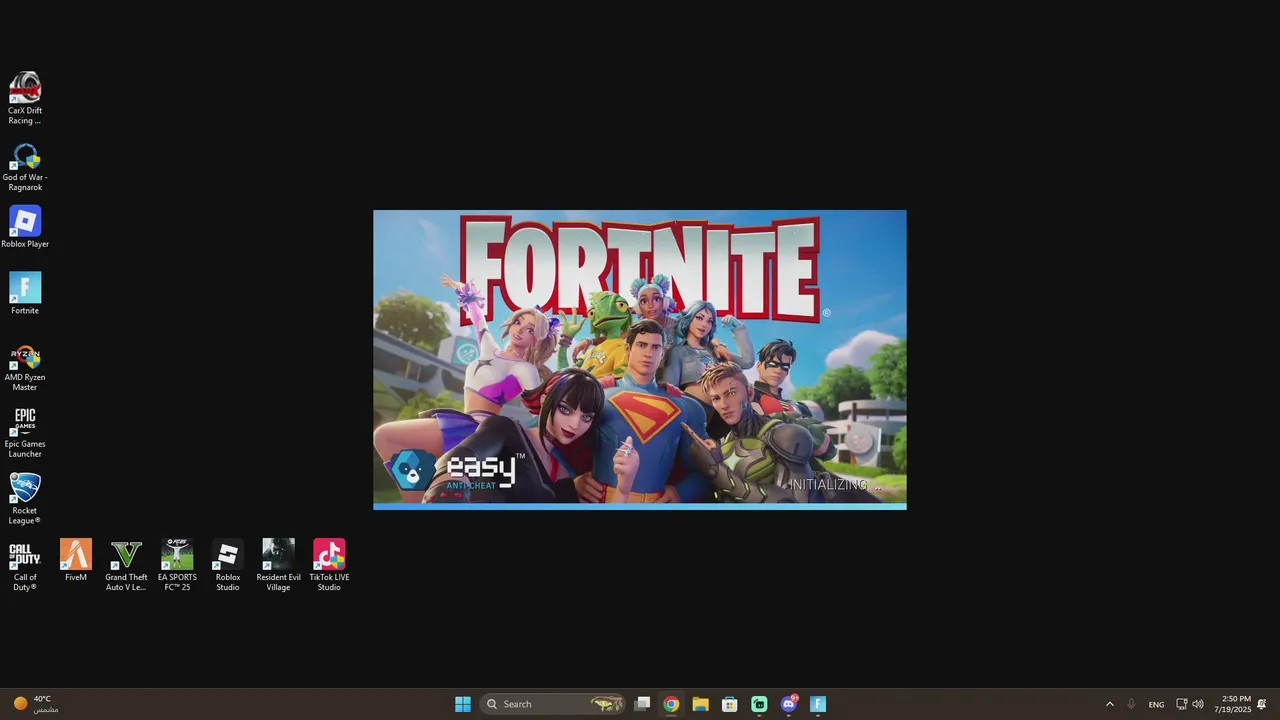The image size is (1280, 720).
Task: Open the weather widget showing 40°C
Action: click(36, 704)
